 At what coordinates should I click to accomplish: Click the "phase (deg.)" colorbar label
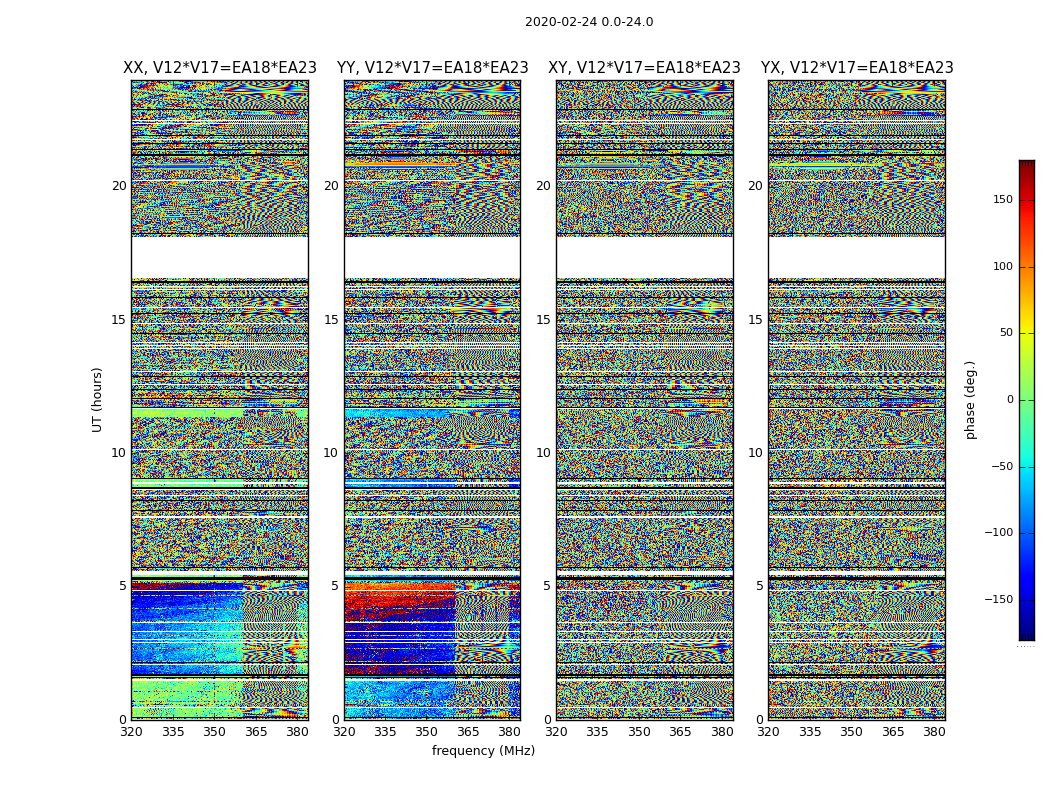(x=970, y=400)
